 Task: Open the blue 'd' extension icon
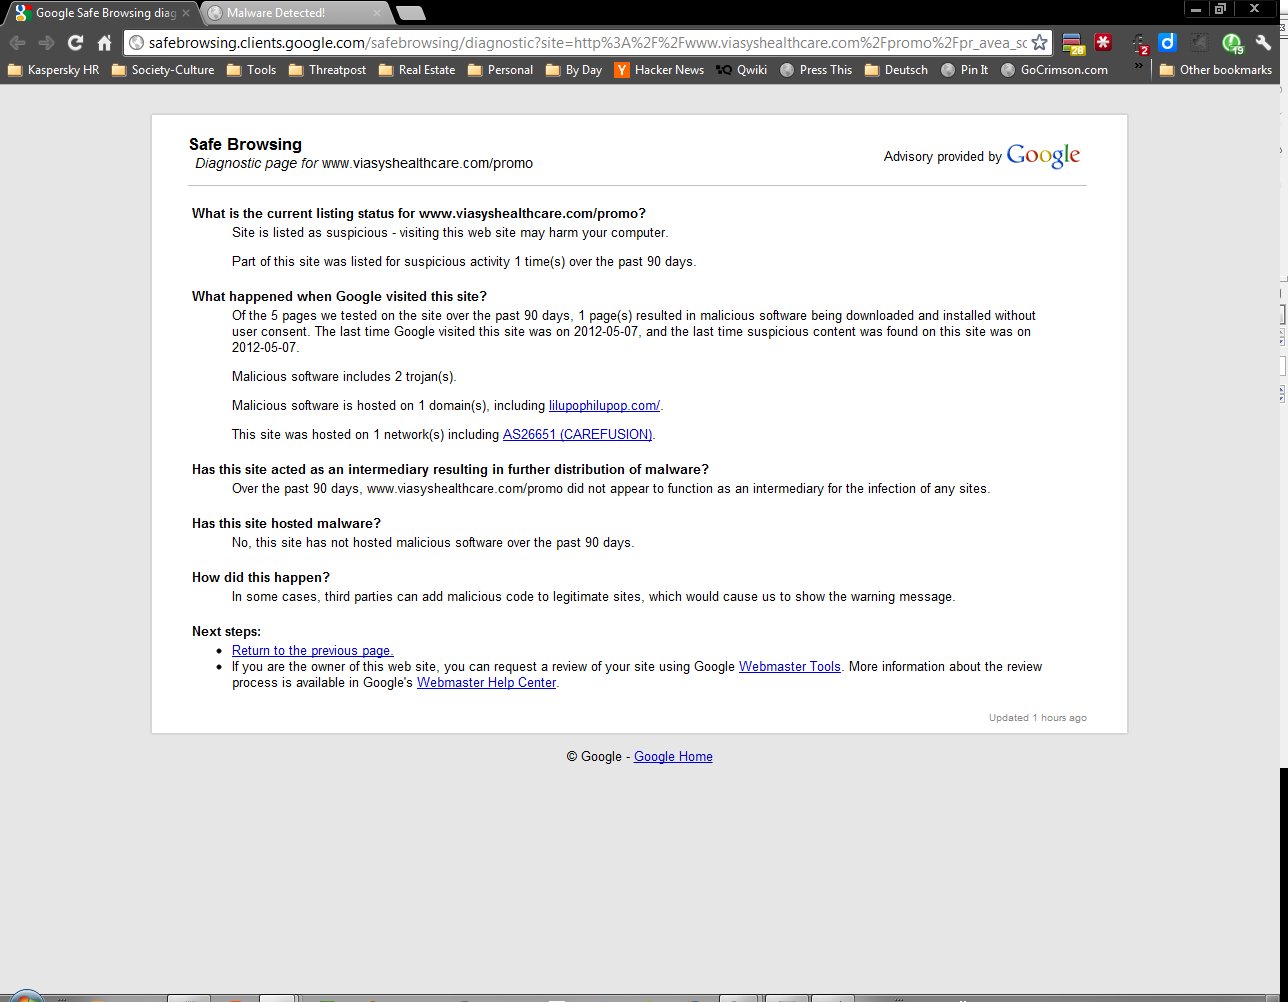pos(1167,43)
